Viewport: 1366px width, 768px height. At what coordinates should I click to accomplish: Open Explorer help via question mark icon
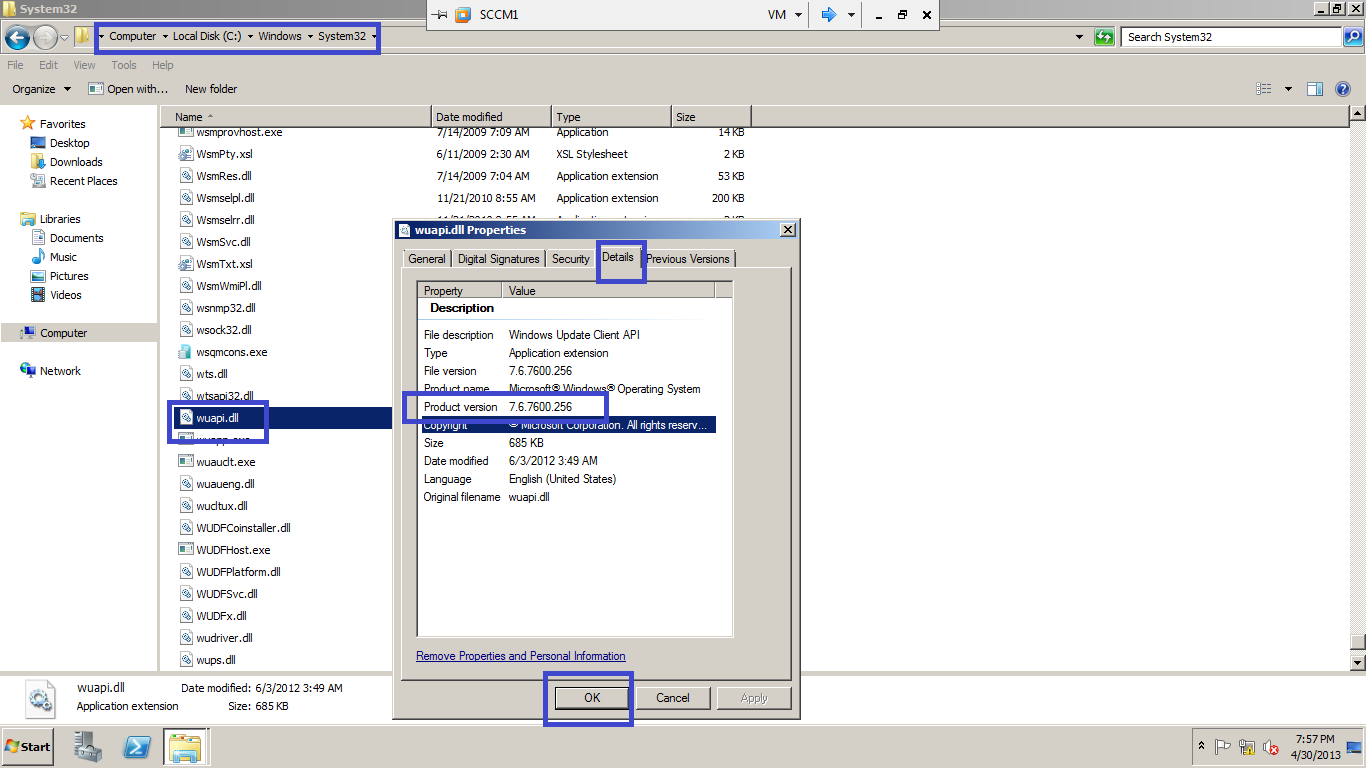(x=1343, y=89)
